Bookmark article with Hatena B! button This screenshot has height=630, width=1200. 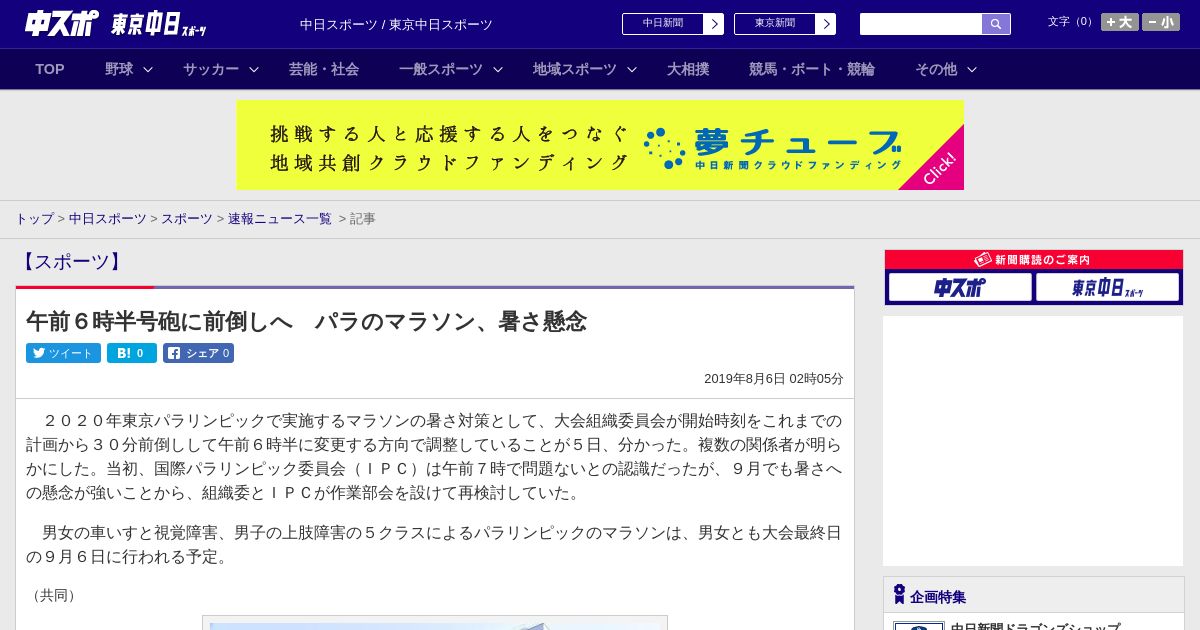tap(132, 353)
